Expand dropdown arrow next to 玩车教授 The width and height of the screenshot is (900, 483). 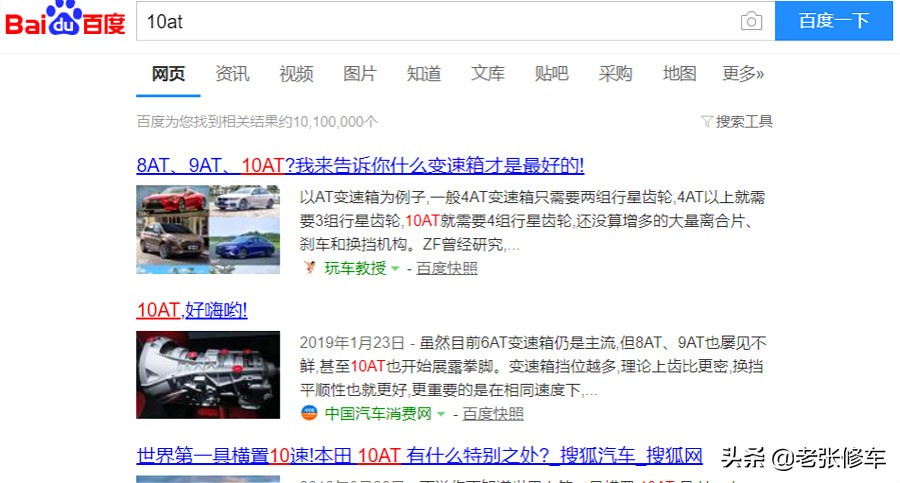coord(395,268)
